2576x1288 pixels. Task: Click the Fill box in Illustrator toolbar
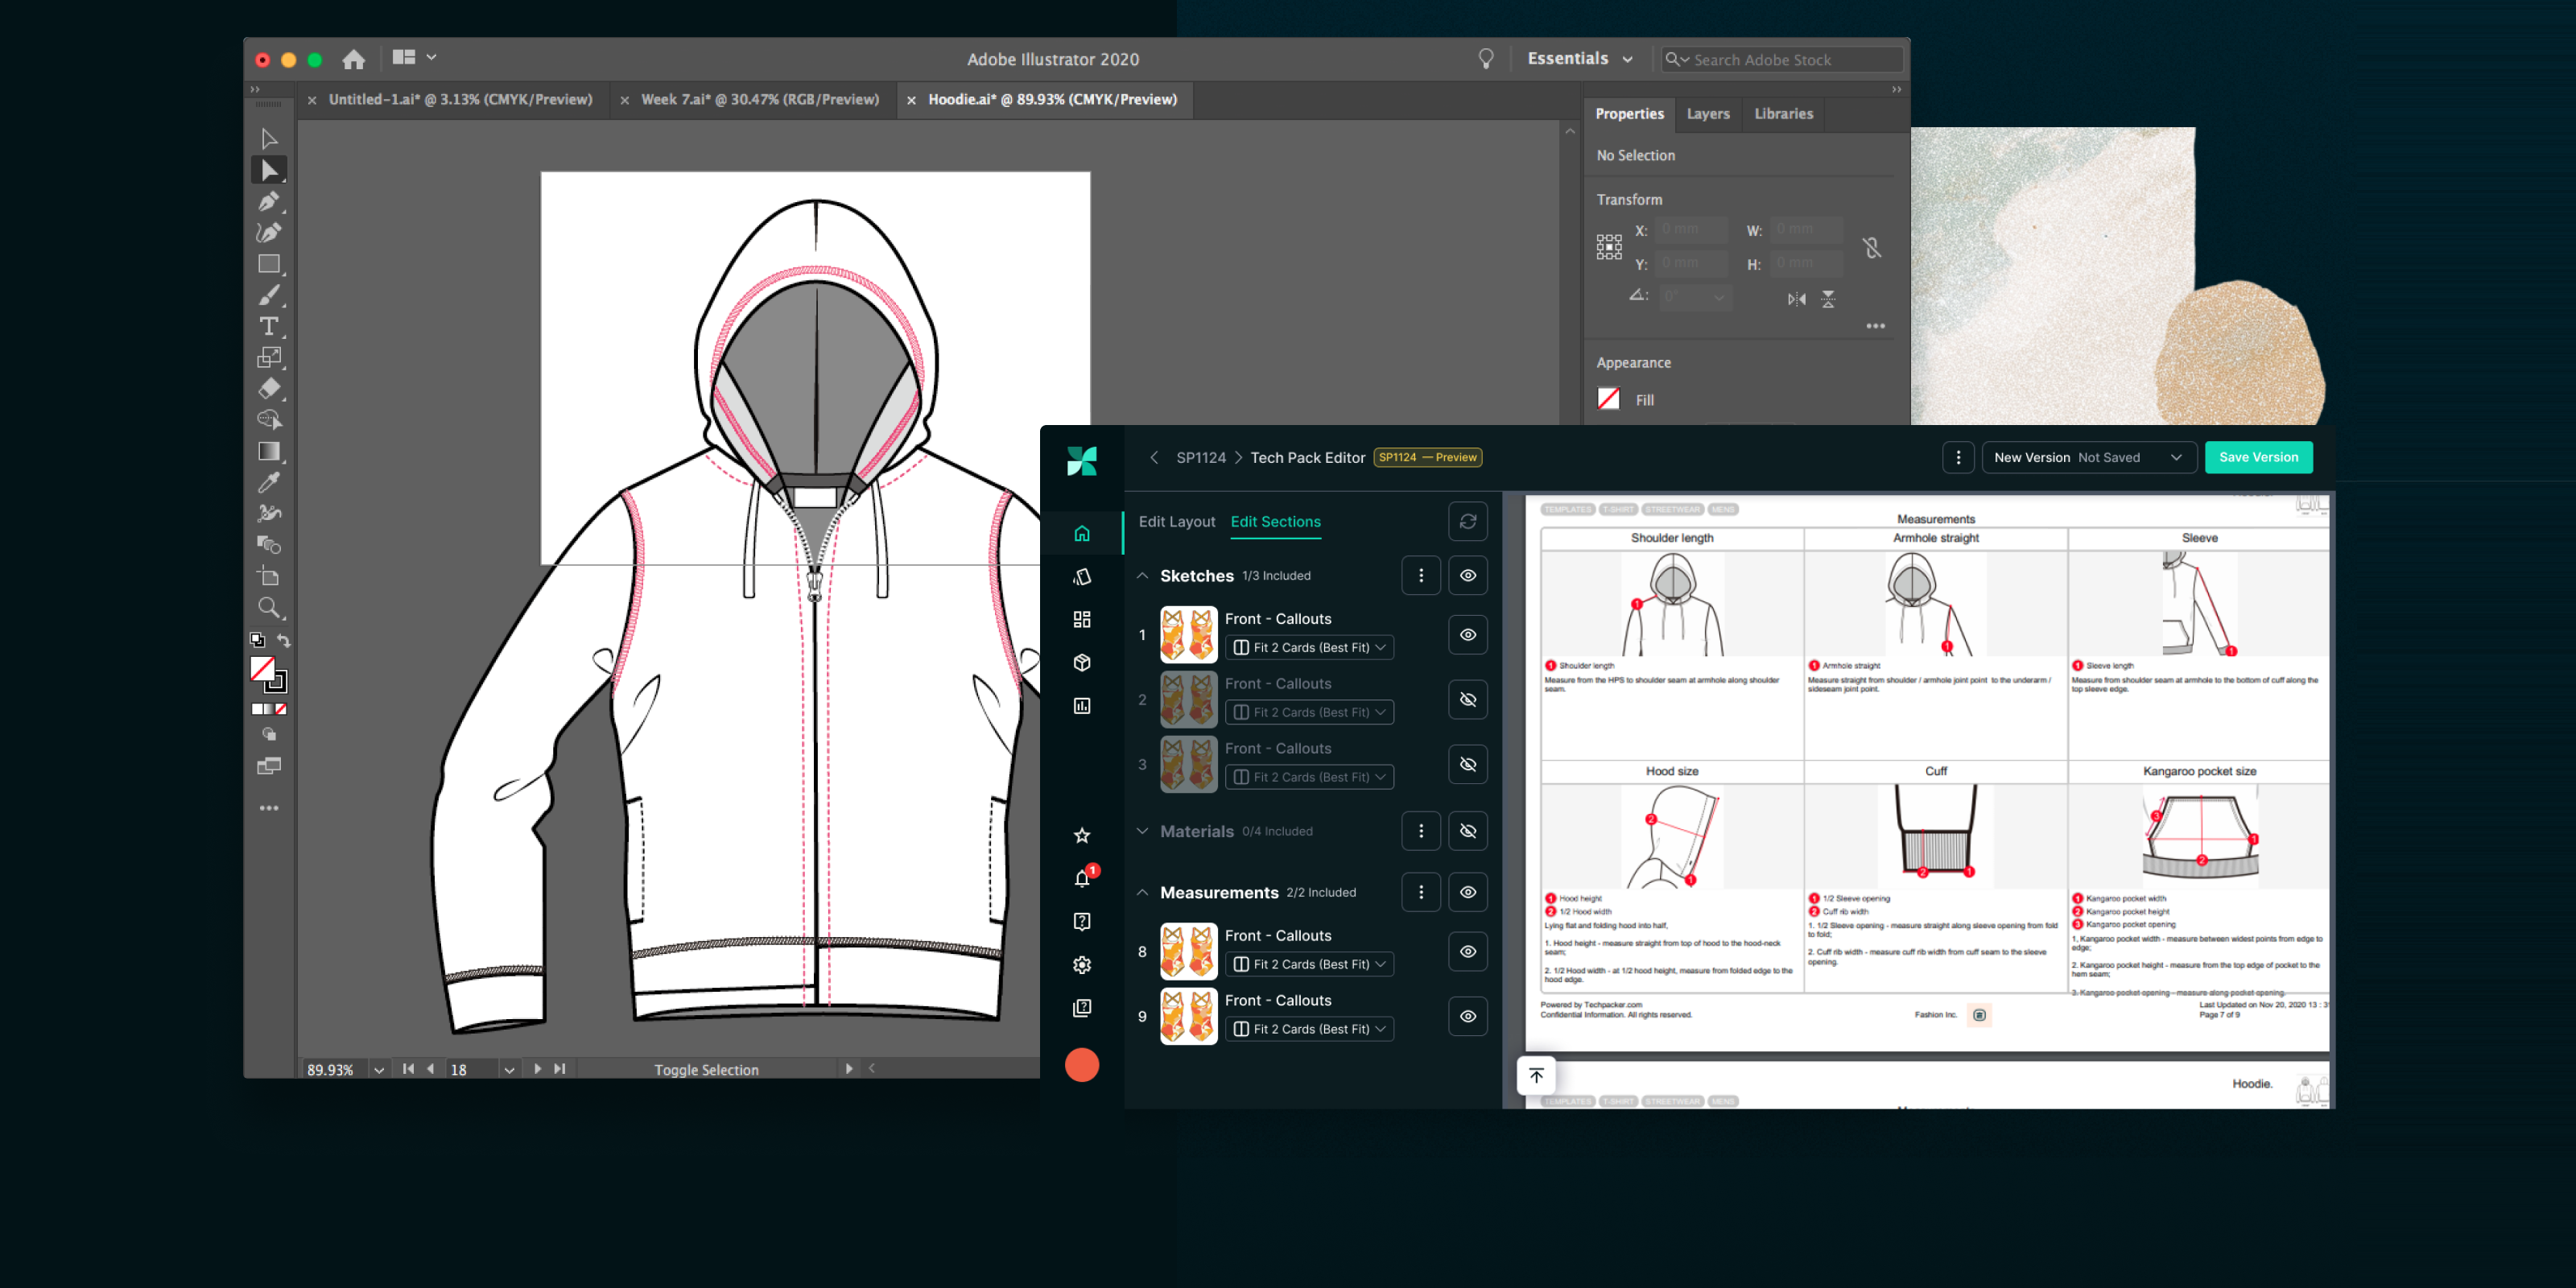tap(262, 668)
